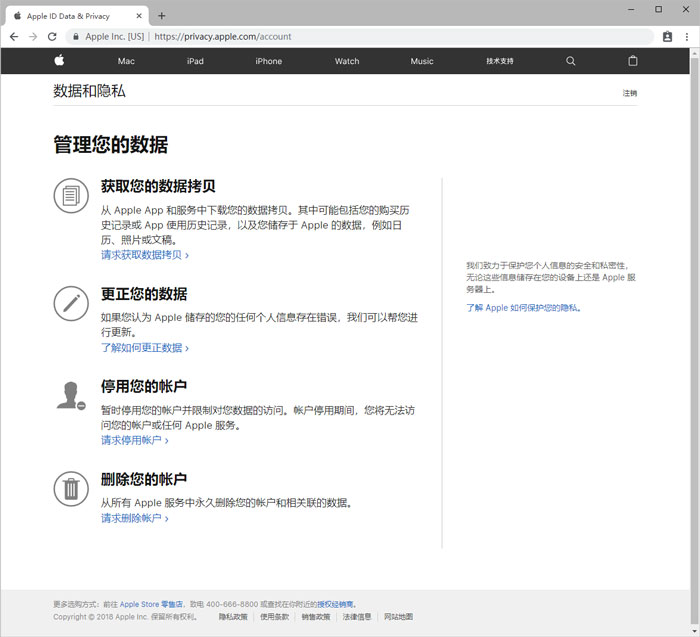Click the 停用您的帐户 heading
700x637 pixels.
[x=144, y=387]
